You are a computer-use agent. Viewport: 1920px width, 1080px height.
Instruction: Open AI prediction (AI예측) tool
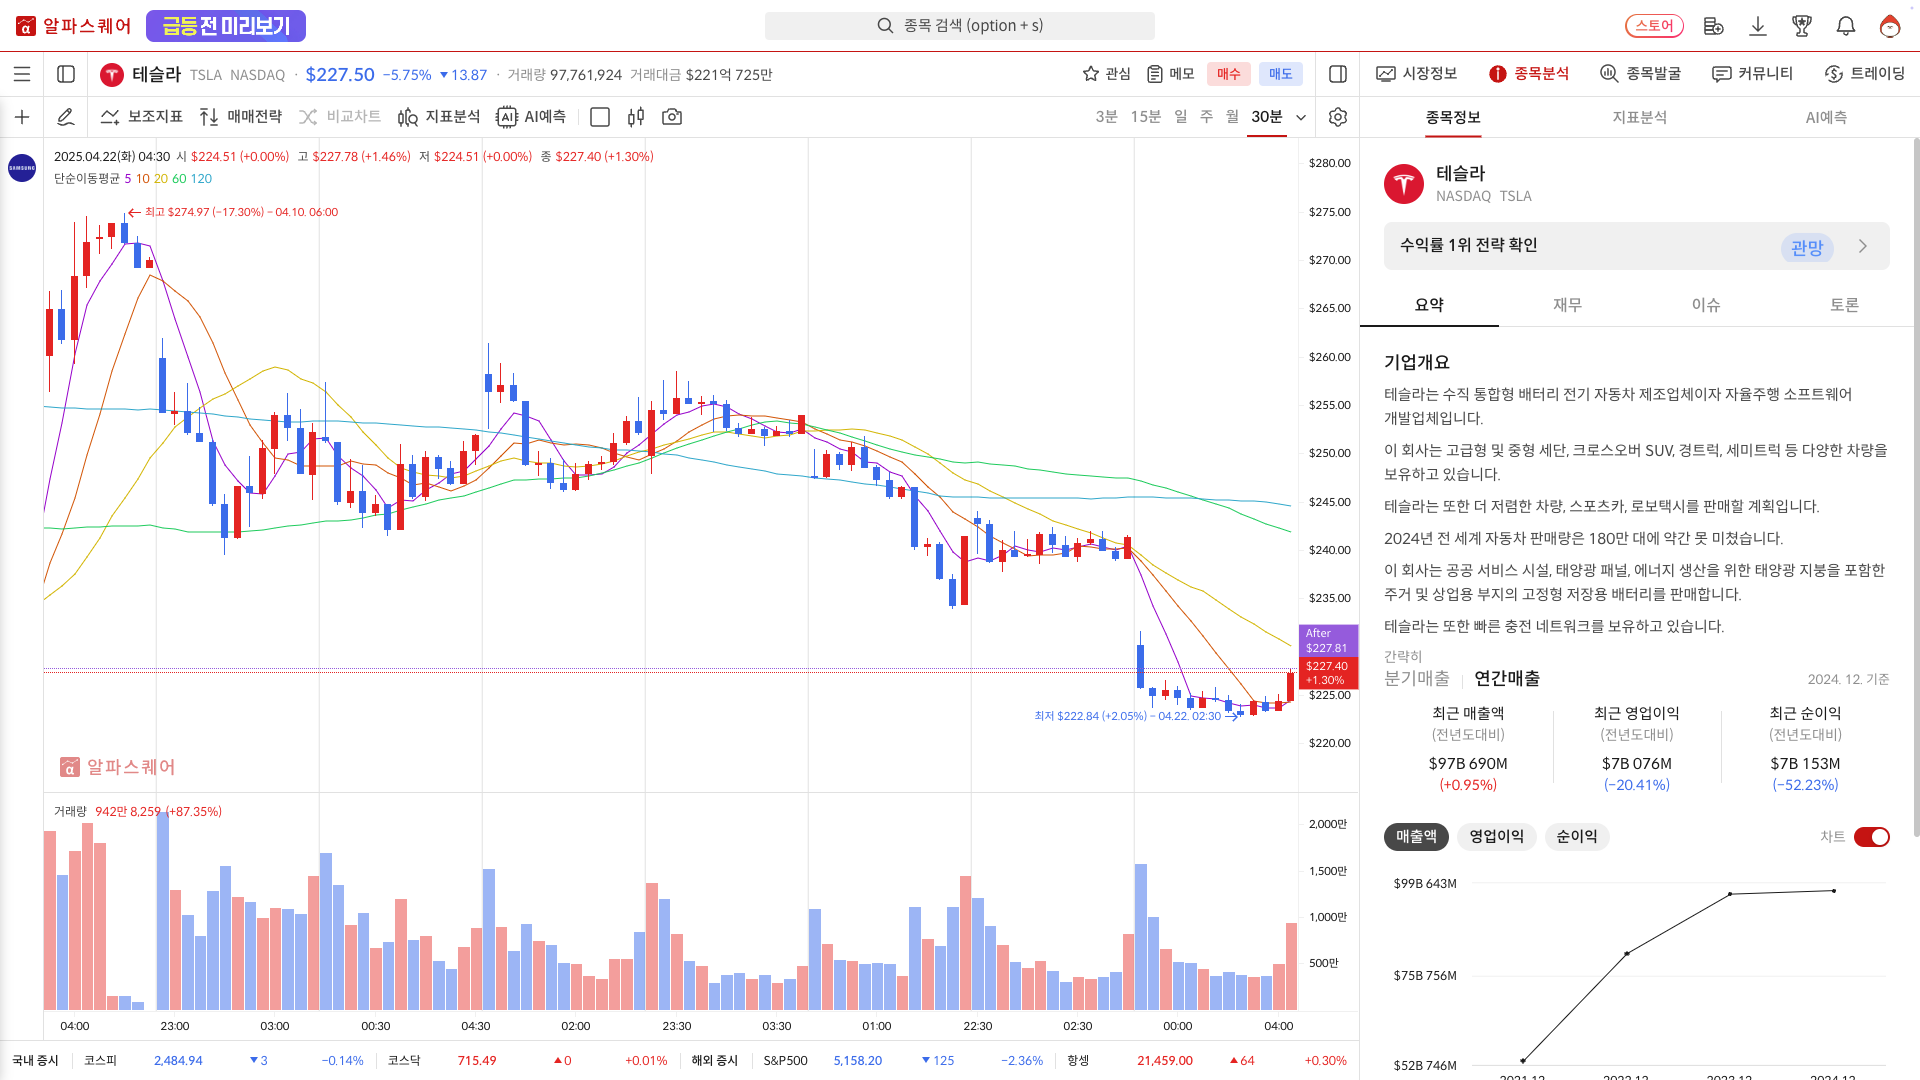[x=531, y=117]
